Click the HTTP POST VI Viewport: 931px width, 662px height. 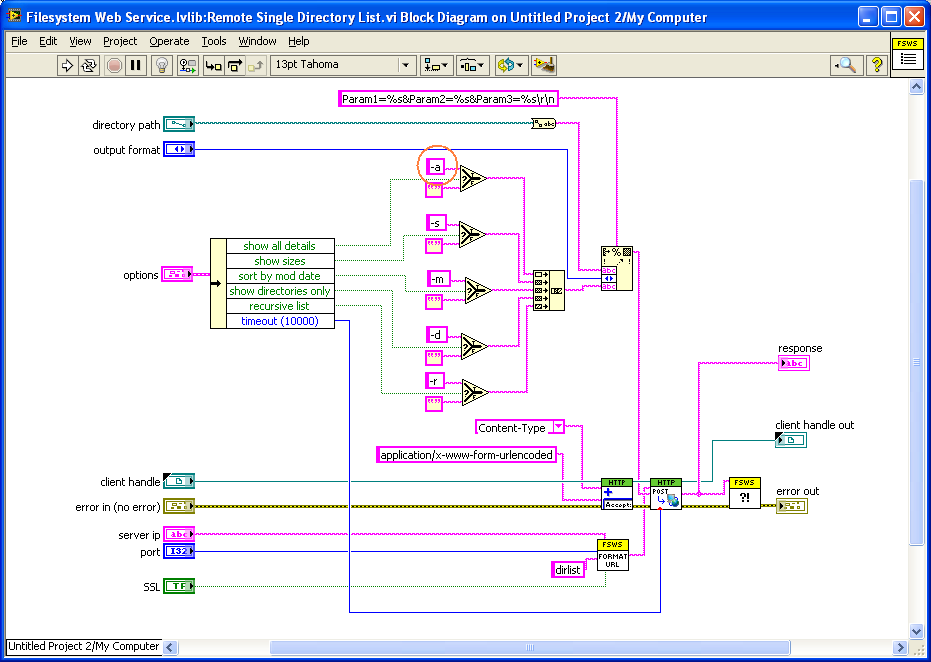666,494
